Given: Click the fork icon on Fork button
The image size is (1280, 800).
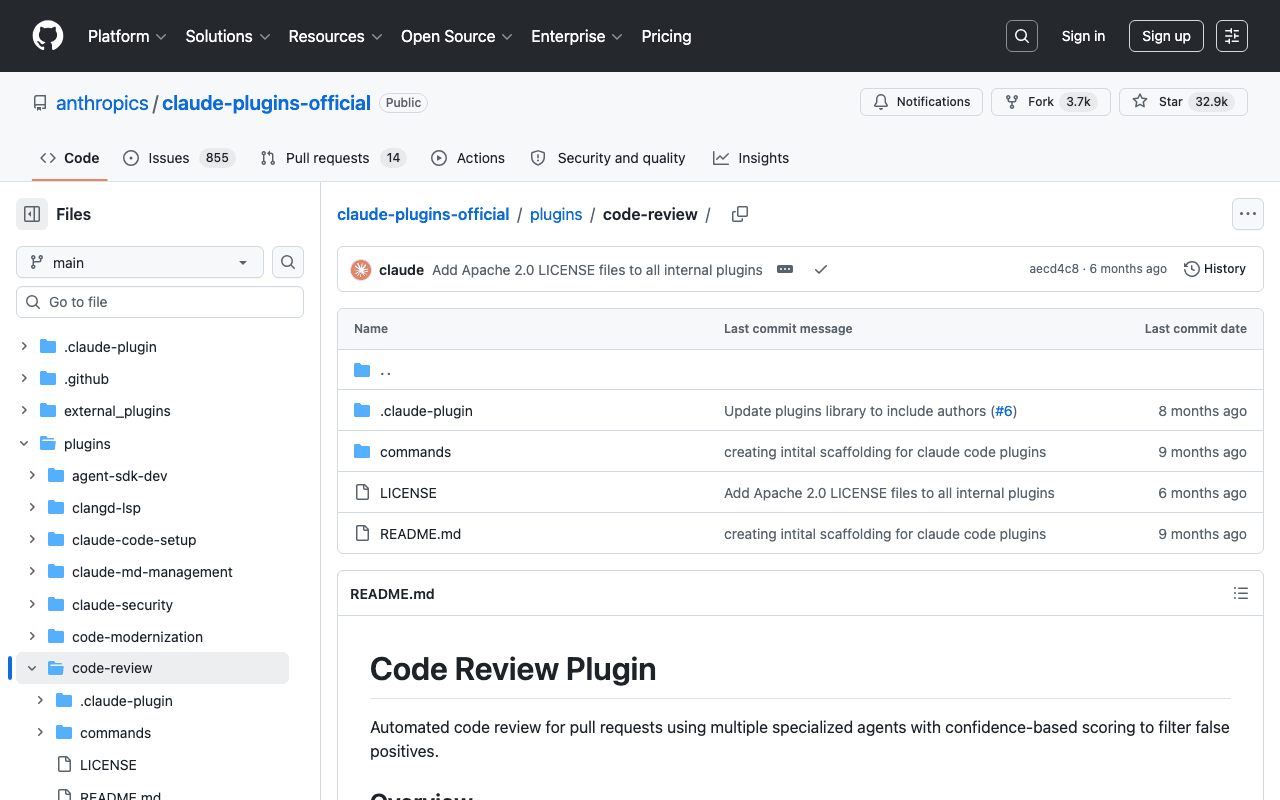Looking at the screenshot, I should (1012, 102).
